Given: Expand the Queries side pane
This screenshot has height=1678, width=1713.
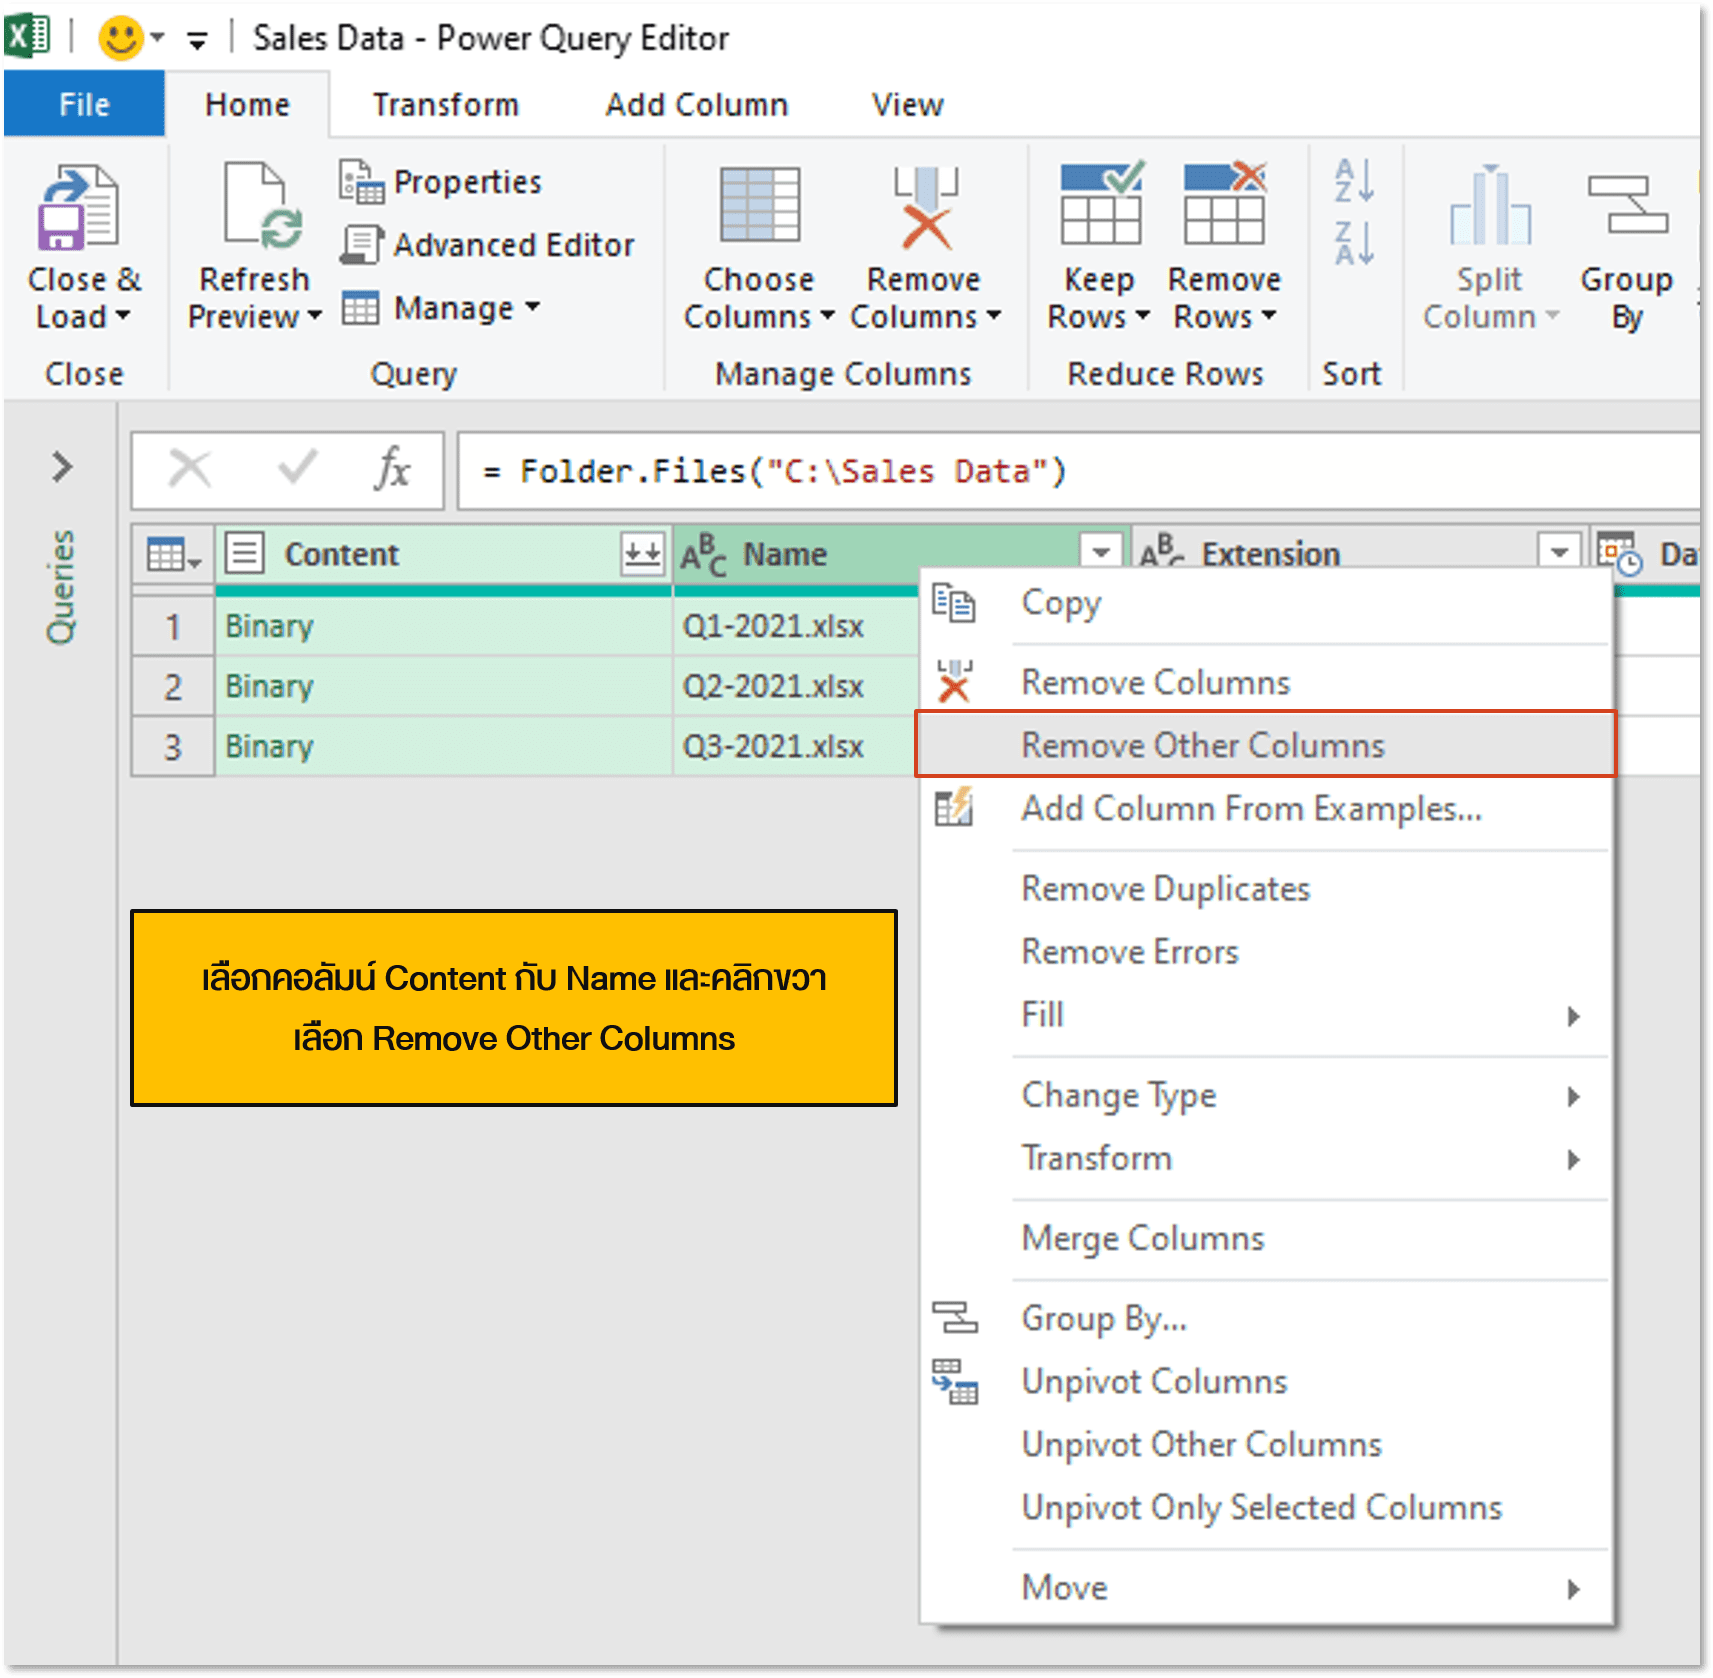Looking at the screenshot, I should [x=62, y=466].
